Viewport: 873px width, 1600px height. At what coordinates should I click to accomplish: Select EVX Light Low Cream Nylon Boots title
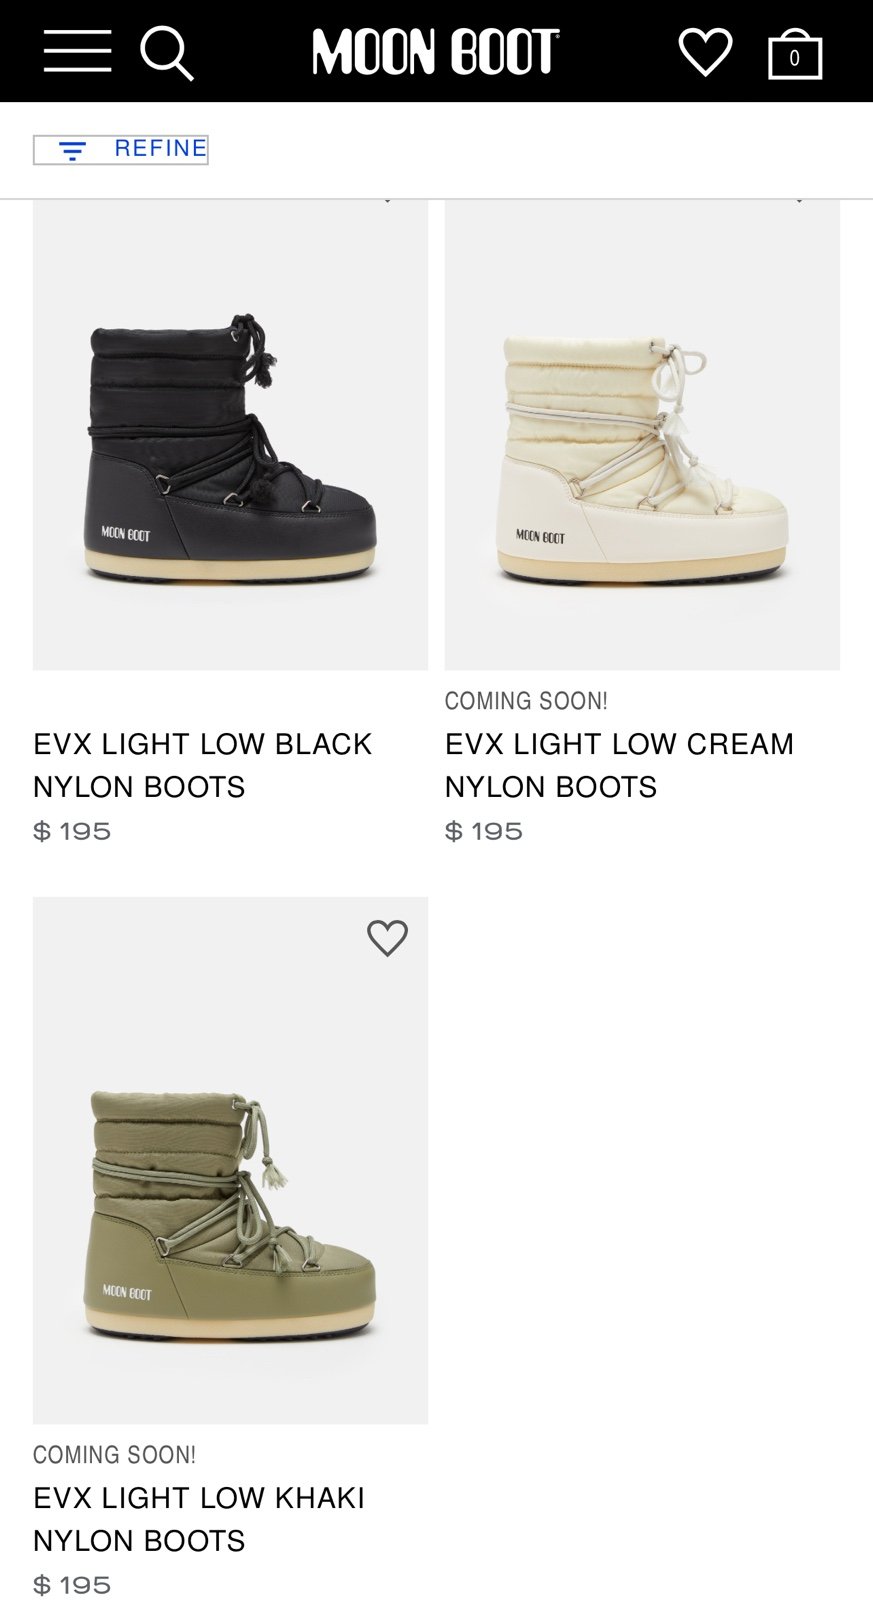pos(619,765)
